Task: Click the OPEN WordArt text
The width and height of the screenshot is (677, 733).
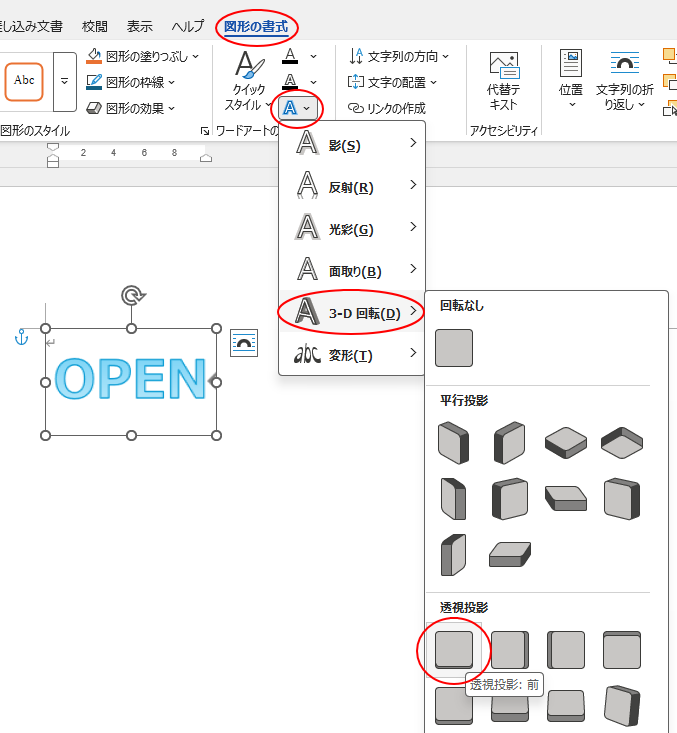Action: click(130, 379)
